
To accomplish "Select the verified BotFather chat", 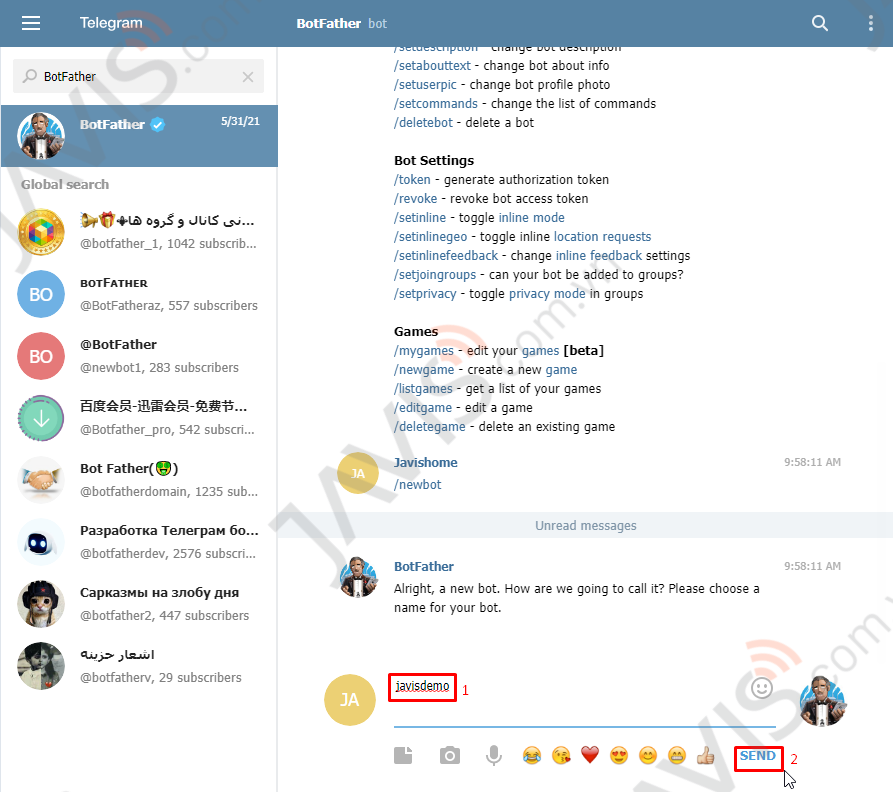I will [x=140, y=136].
